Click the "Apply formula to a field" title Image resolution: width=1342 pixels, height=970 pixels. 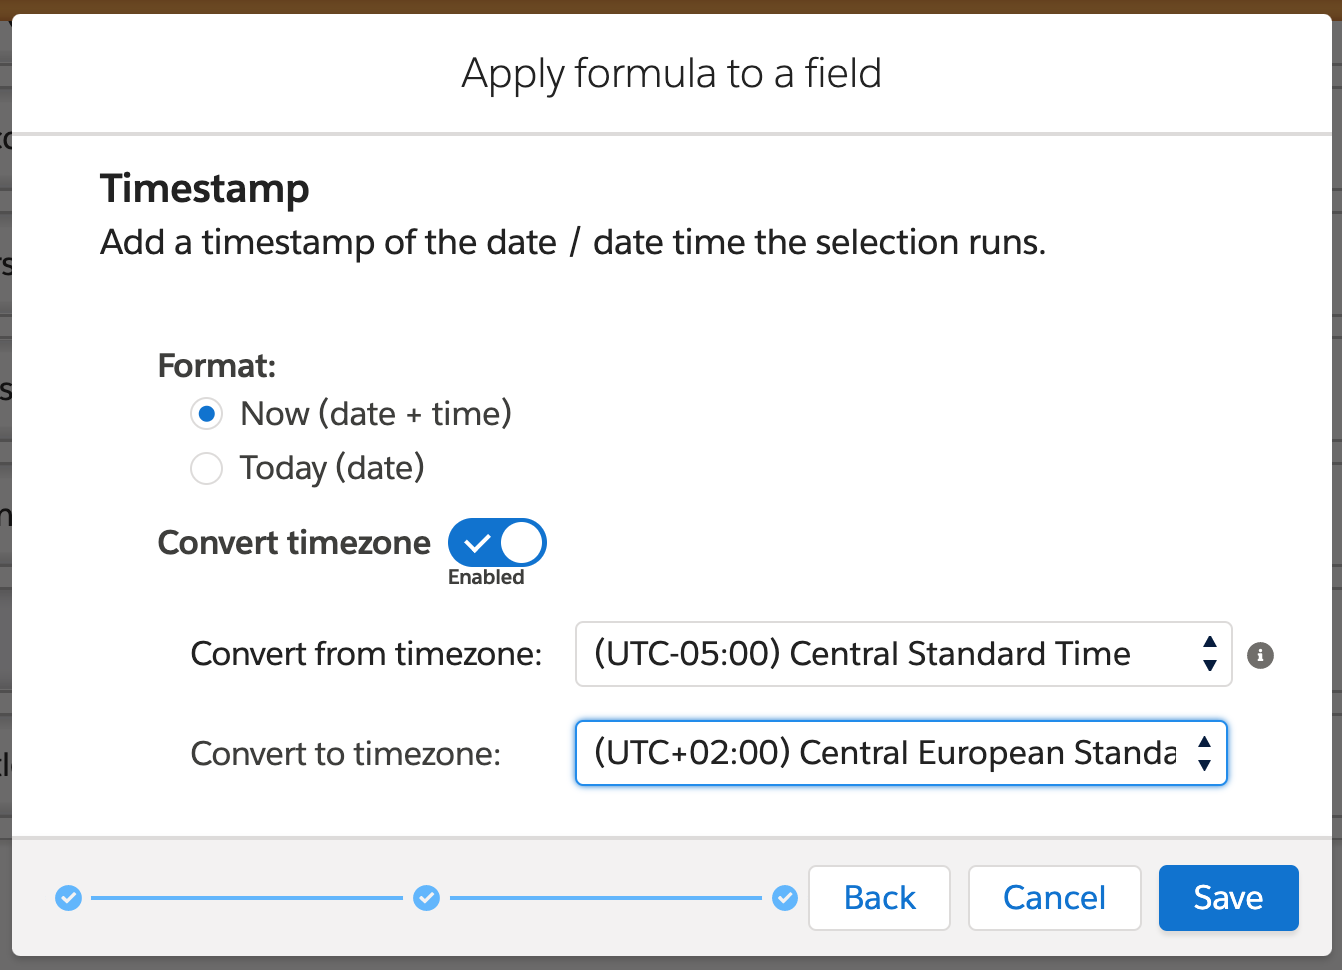click(671, 74)
